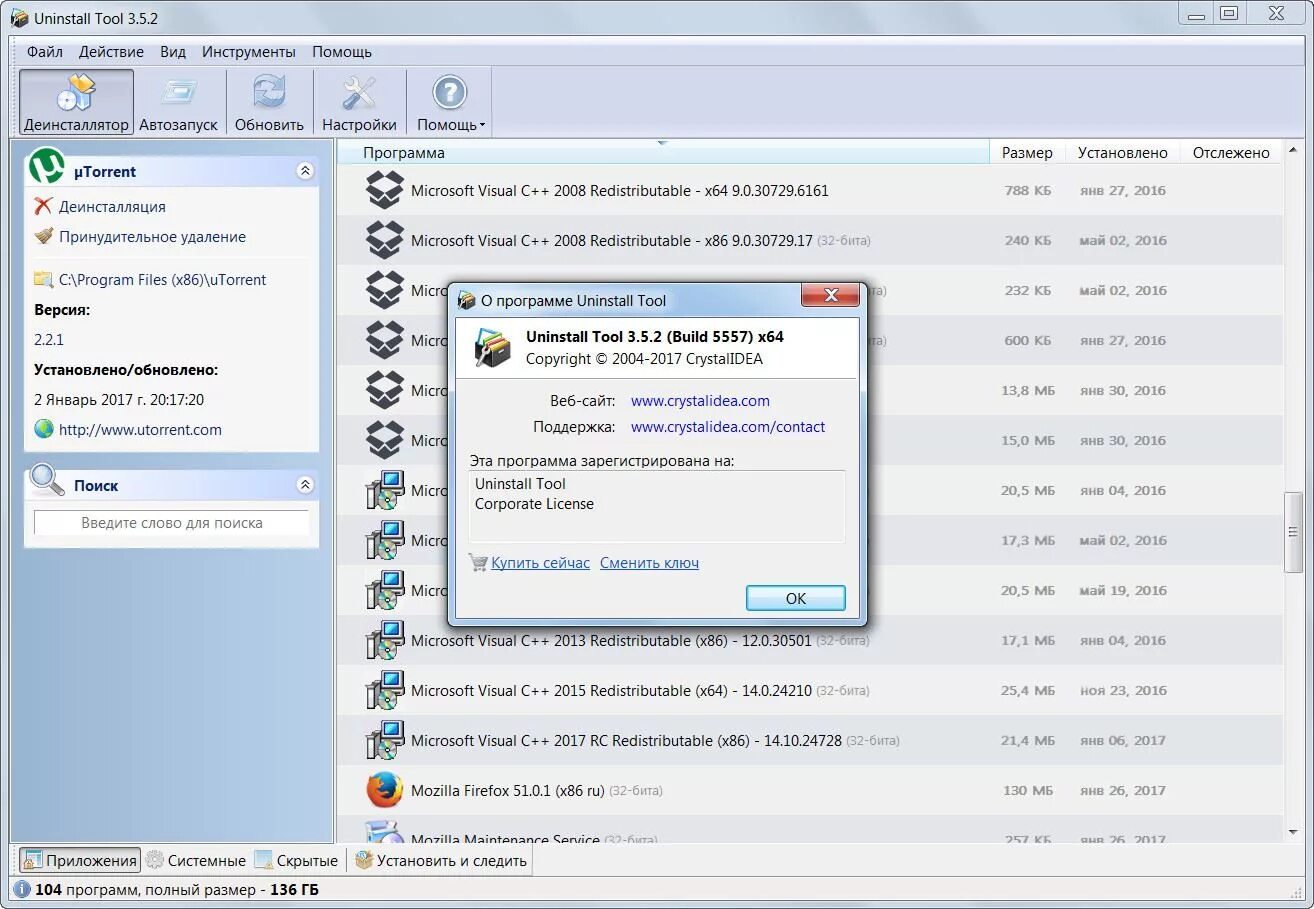Open the Действие menu
1314x909 pixels.
coord(111,51)
